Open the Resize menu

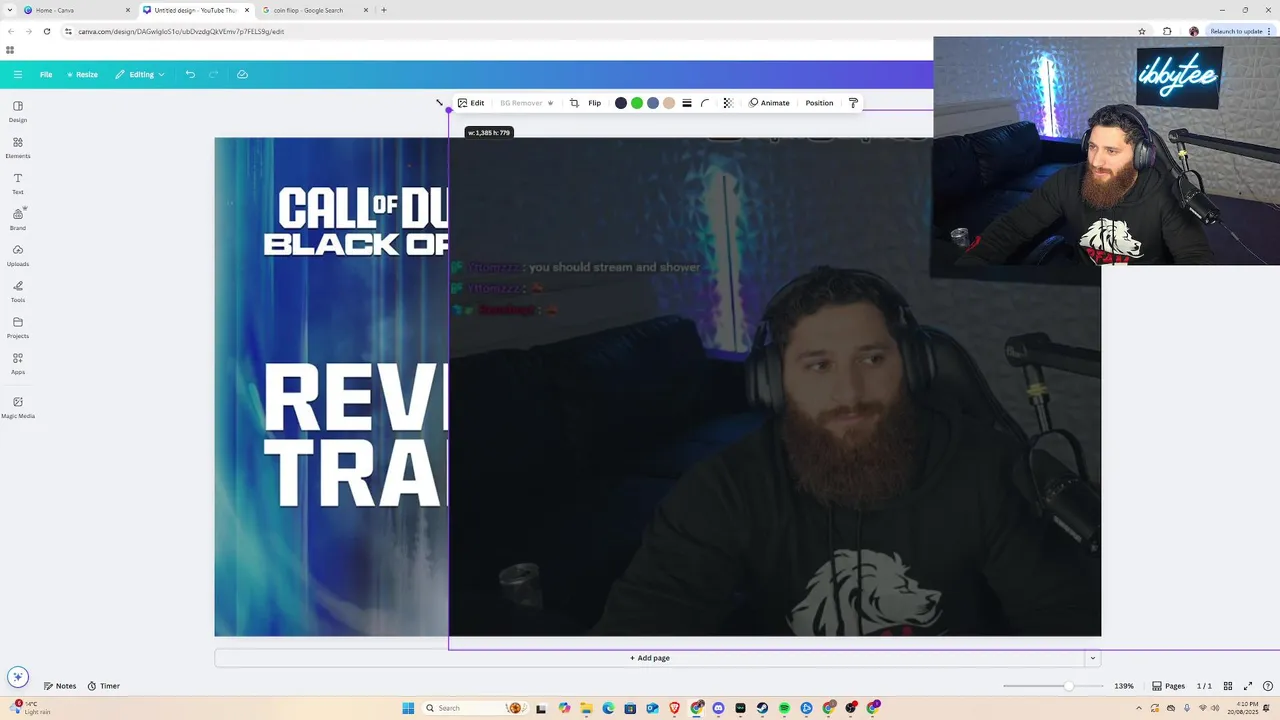(x=82, y=74)
